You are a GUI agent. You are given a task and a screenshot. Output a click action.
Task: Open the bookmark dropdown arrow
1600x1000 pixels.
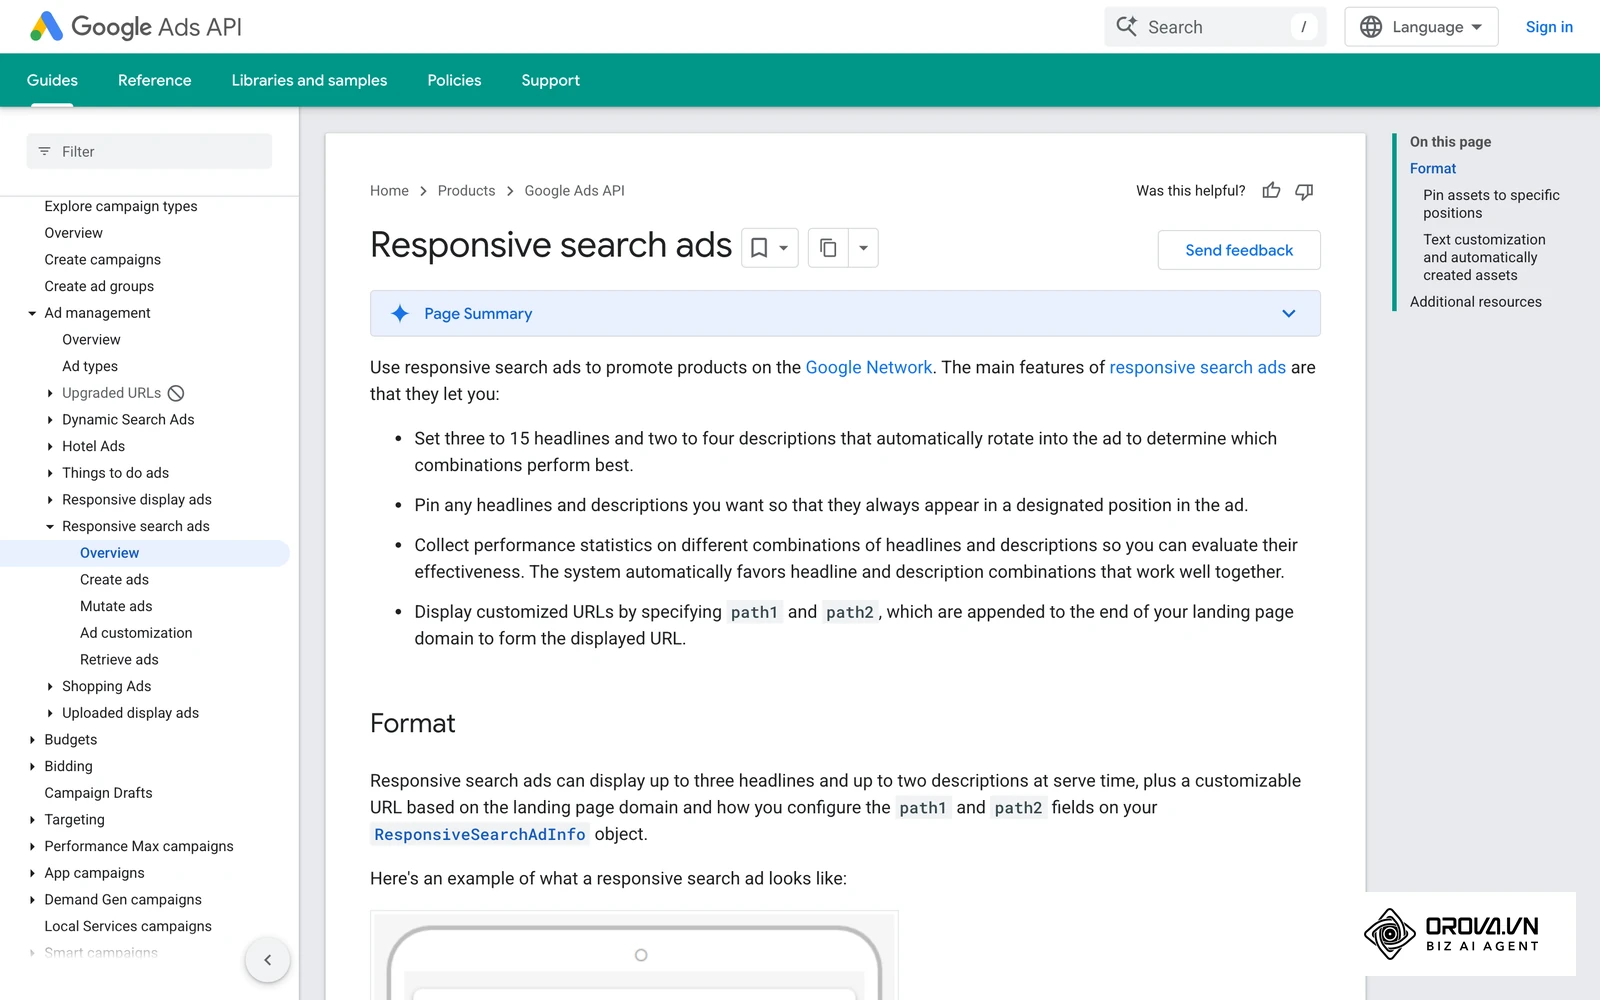click(x=784, y=247)
